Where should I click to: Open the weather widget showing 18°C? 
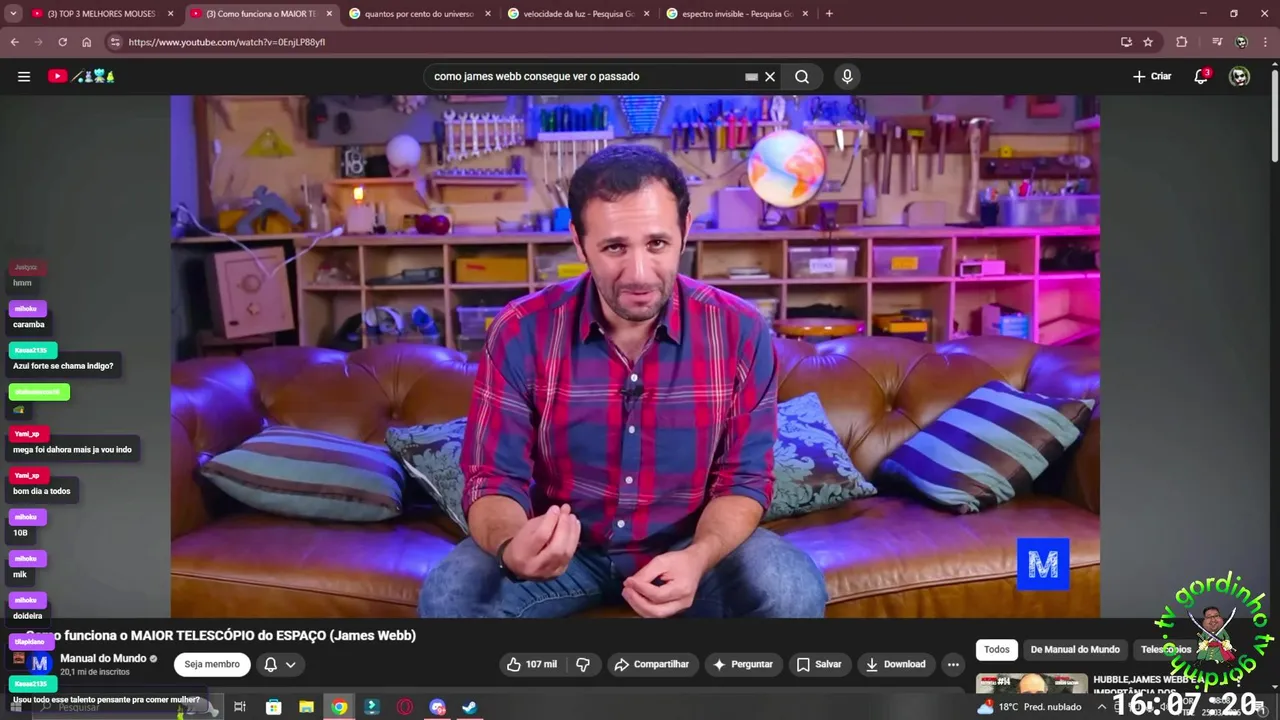pos(1029,707)
